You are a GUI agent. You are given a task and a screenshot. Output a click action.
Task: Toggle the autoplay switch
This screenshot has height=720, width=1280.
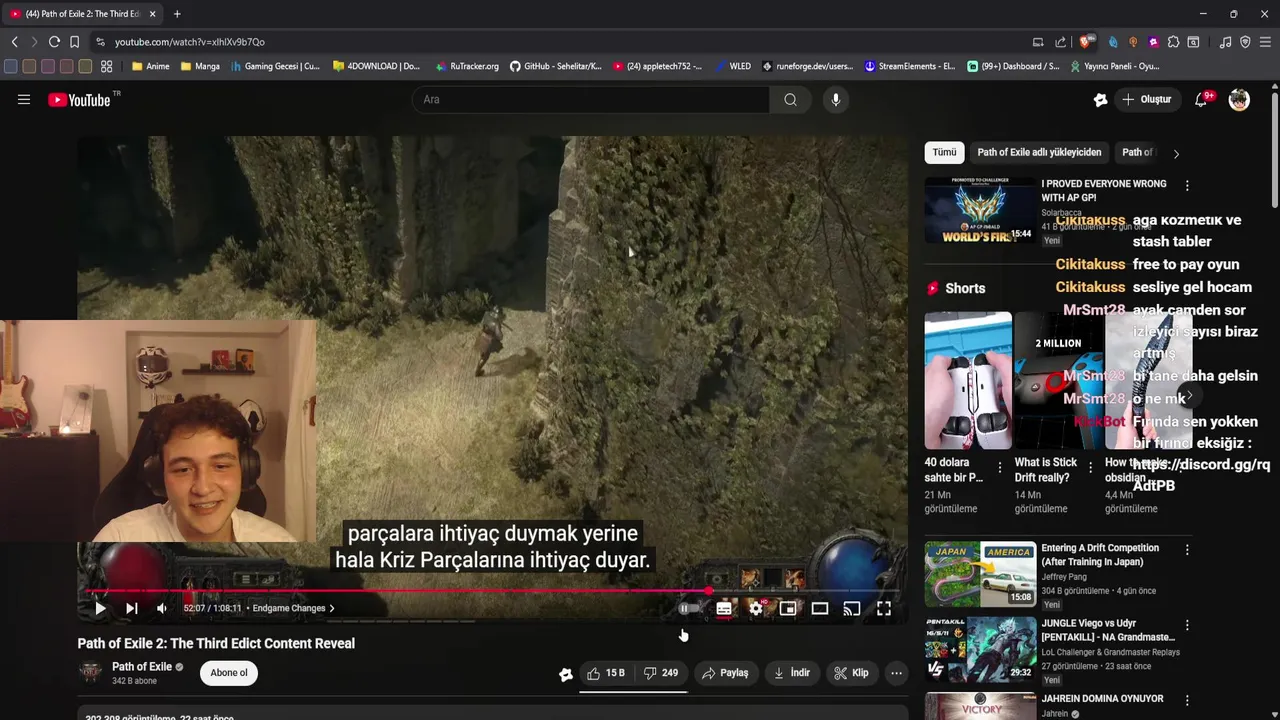point(690,608)
